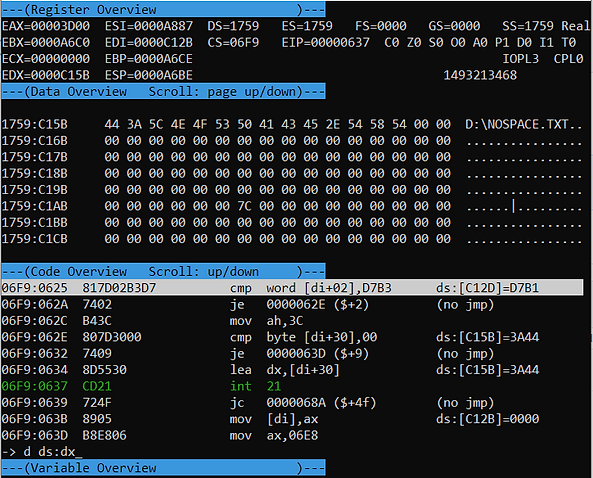The height and width of the screenshot is (478, 593).
Task: Click the Real mode indicator
Action: pos(575,26)
